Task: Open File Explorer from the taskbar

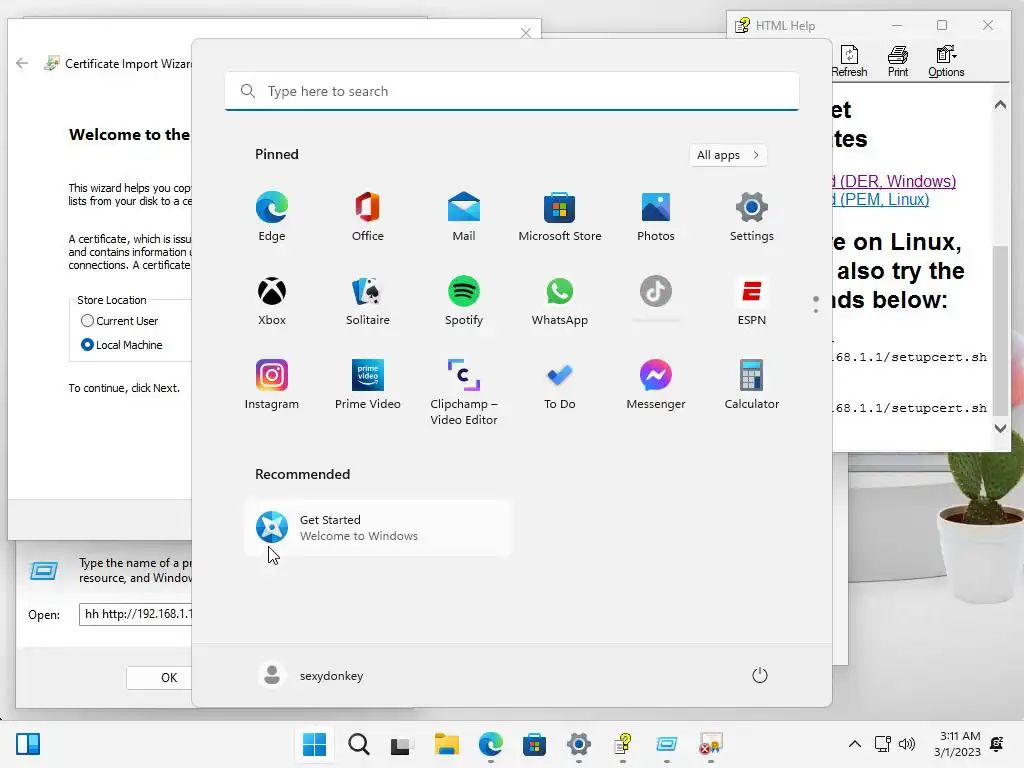Action: click(x=447, y=744)
